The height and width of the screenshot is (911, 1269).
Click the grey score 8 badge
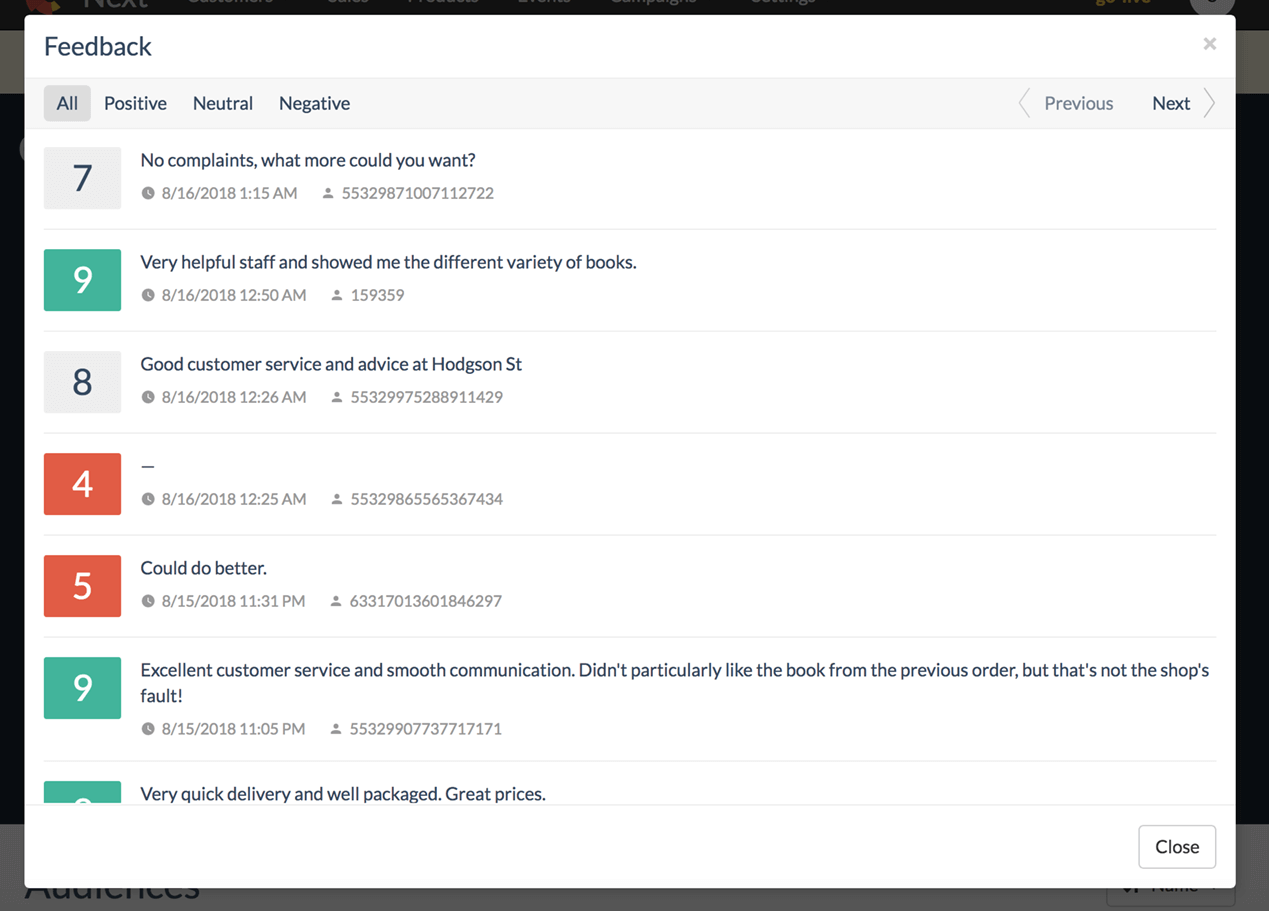click(x=82, y=382)
